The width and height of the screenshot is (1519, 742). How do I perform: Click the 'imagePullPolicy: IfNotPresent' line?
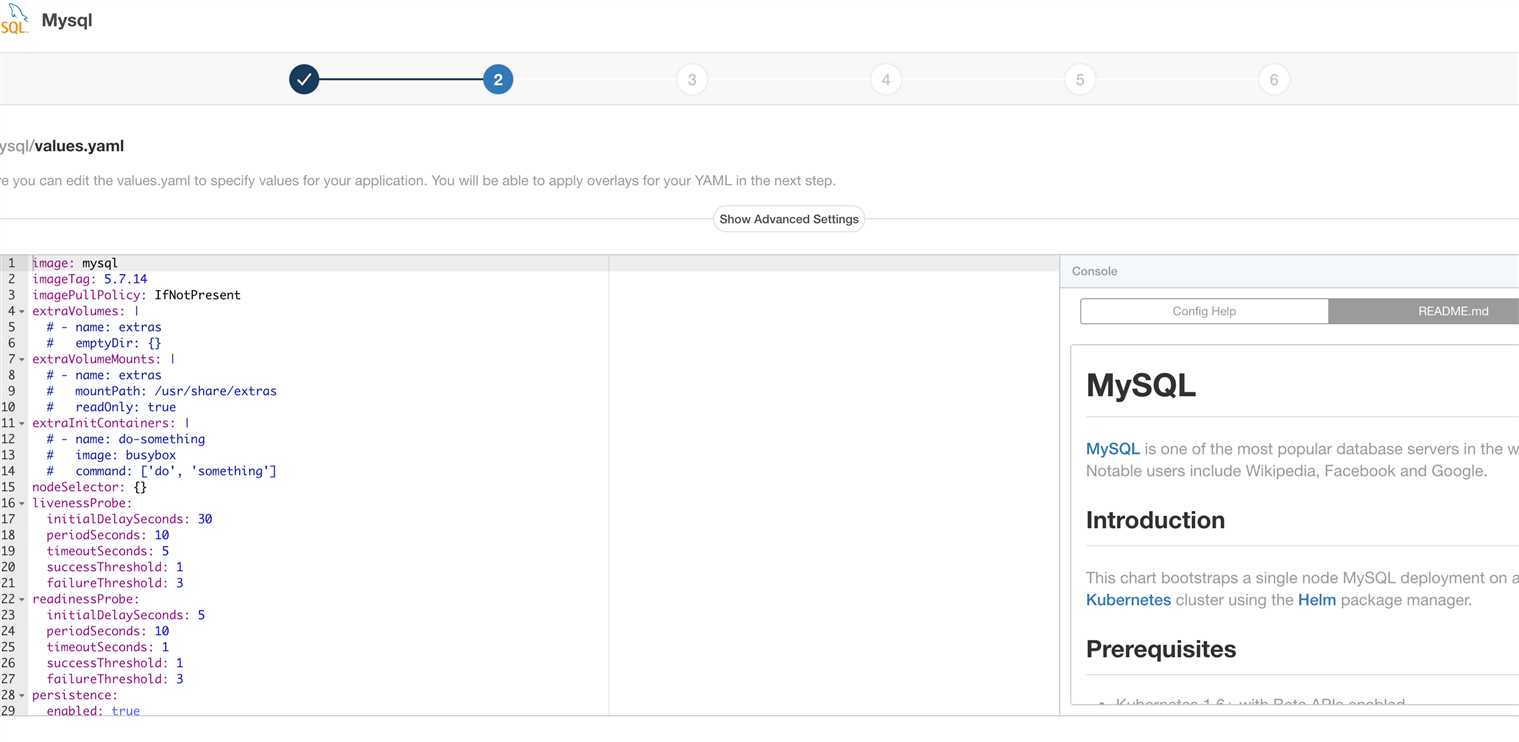point(136,295)
